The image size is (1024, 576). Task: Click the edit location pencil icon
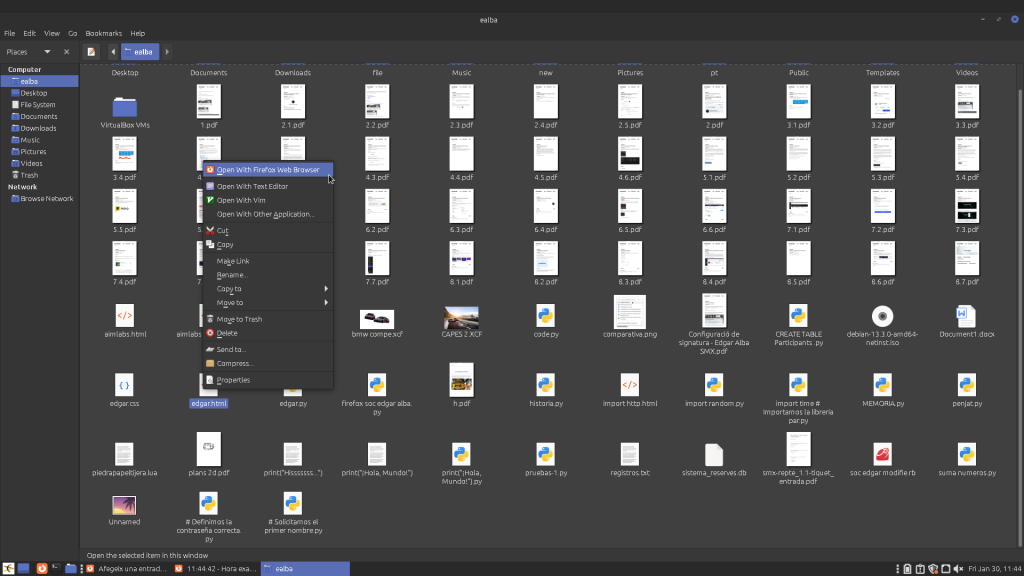coord(91,51)
